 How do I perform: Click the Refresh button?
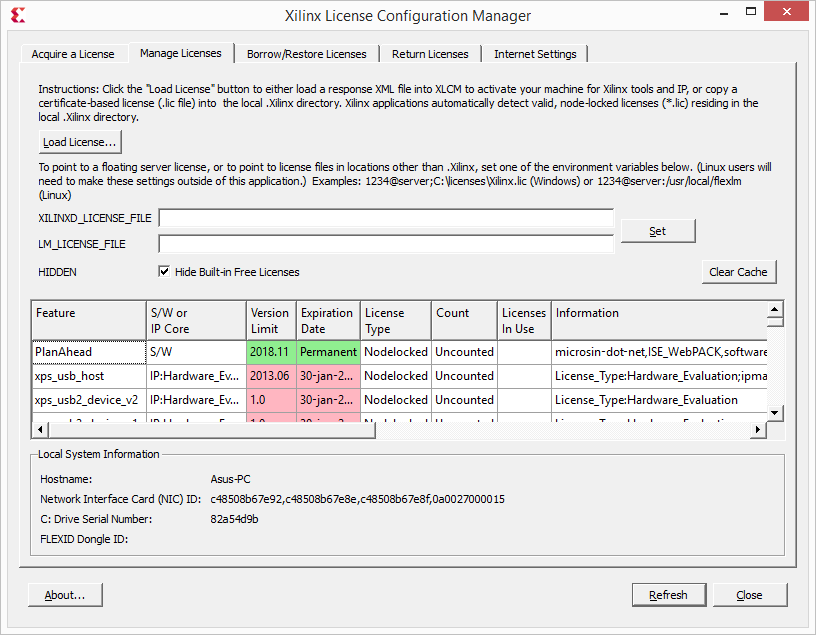669,595
